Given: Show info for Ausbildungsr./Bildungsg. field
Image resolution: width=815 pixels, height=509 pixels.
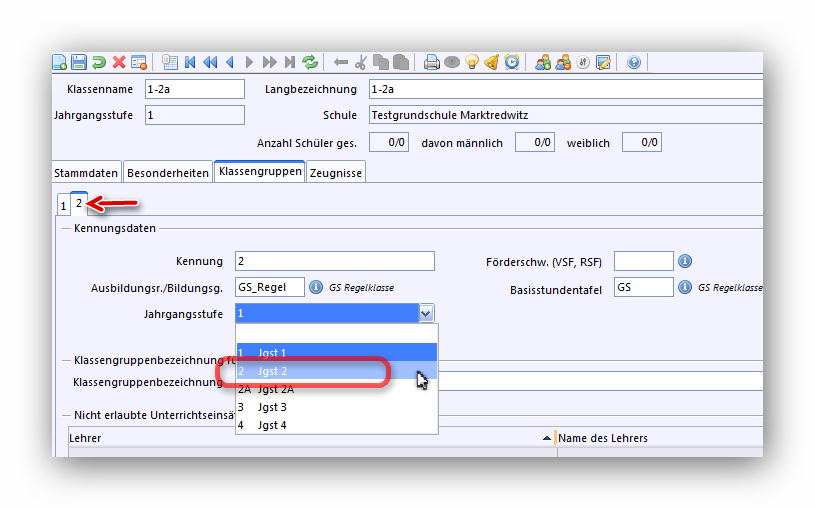Looking at the screenshot, I should 316,287.
